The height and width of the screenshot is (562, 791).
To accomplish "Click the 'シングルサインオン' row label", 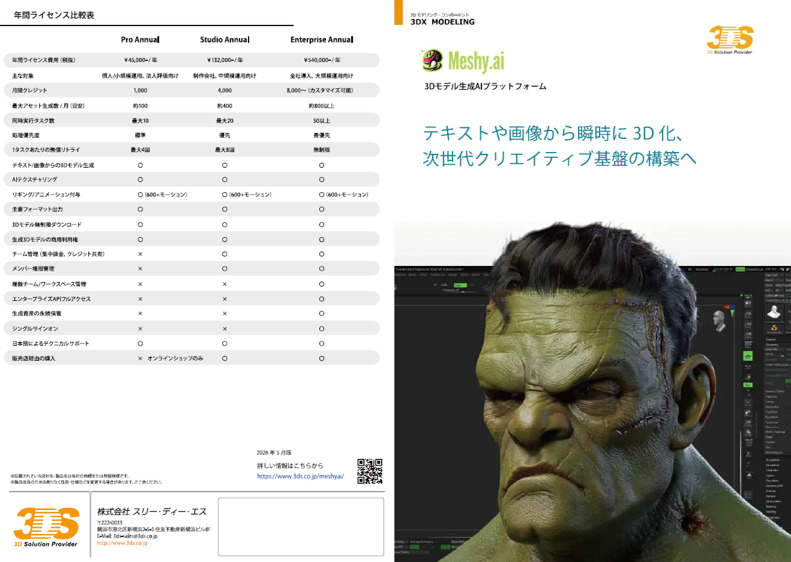I will (x=35, y=328).
